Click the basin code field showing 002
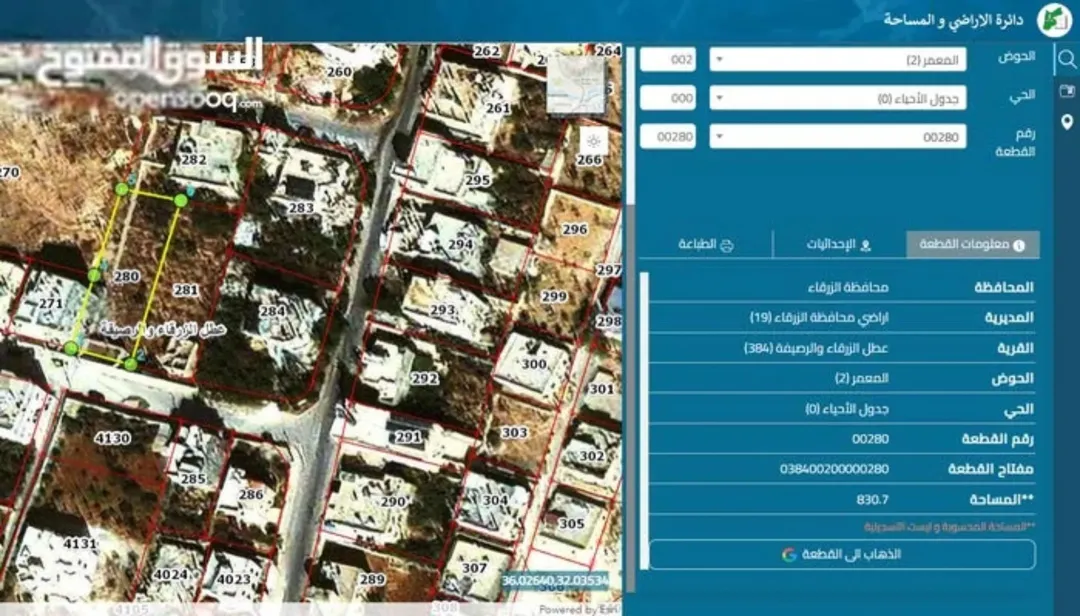This screenshot has height=616, width=1080. click(x=667, y=60)
